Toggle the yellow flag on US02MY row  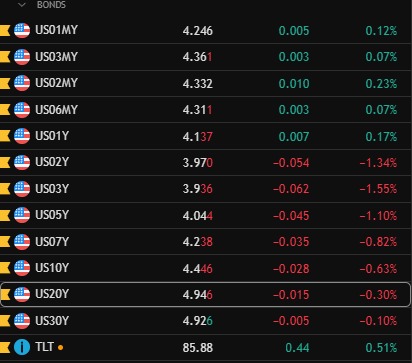click(5, 83)
